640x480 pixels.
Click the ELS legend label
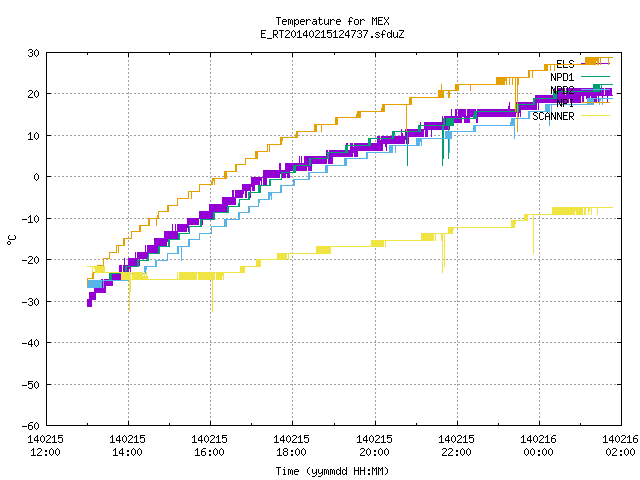(565, 64)
